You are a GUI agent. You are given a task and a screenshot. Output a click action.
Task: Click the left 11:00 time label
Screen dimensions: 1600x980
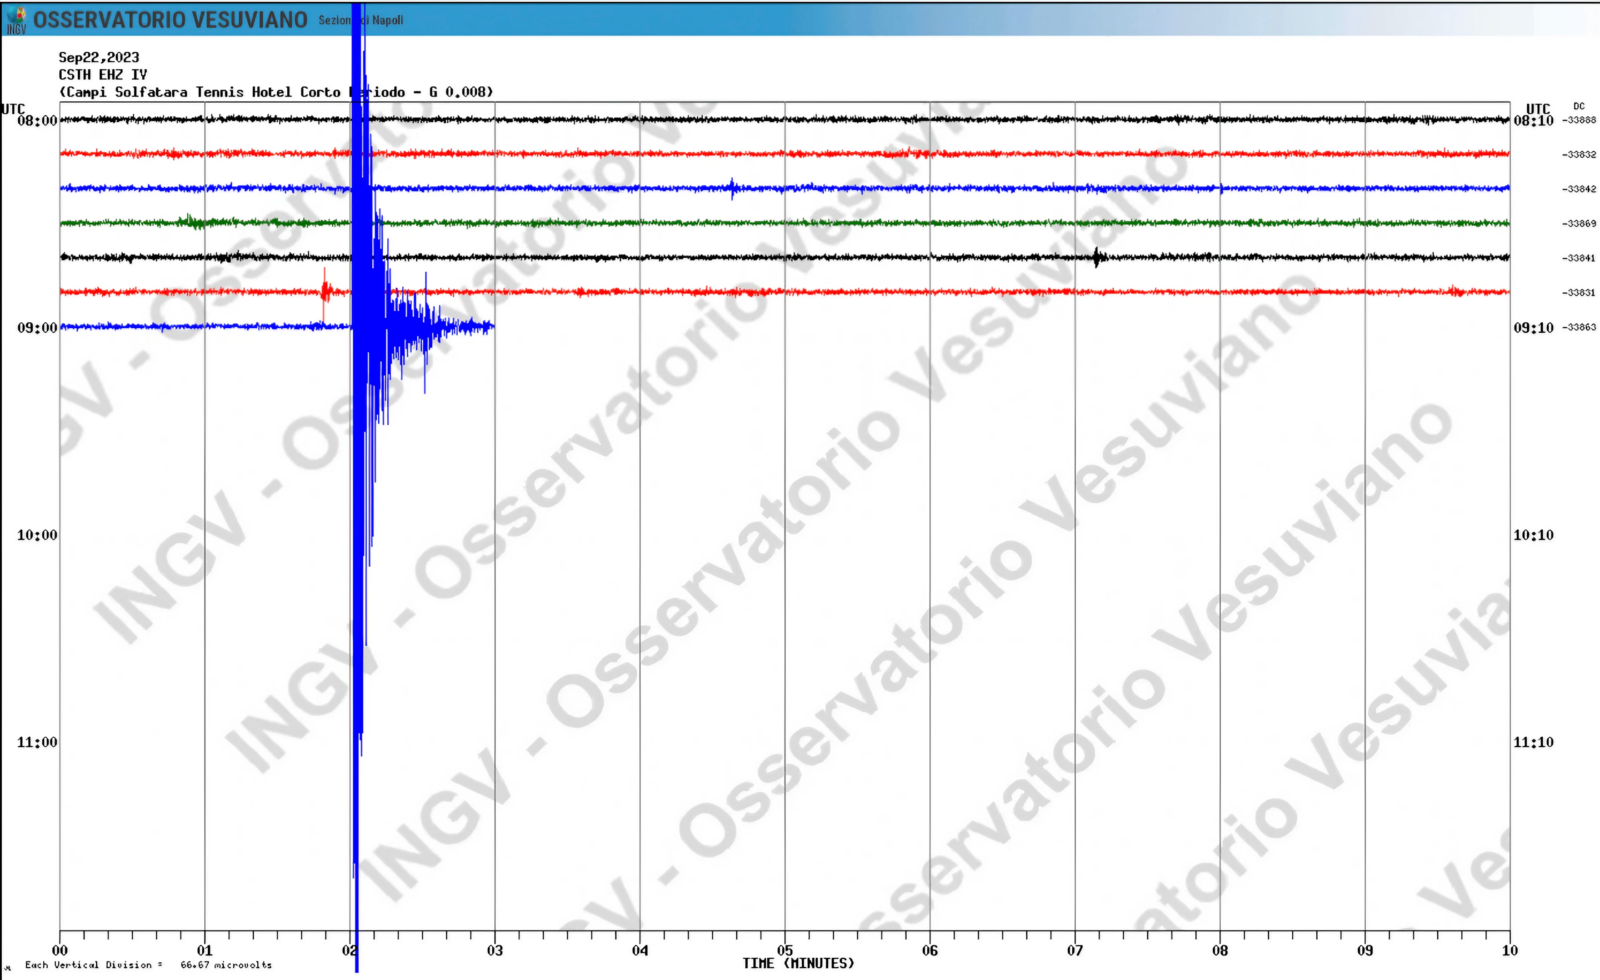pos(37,742)
